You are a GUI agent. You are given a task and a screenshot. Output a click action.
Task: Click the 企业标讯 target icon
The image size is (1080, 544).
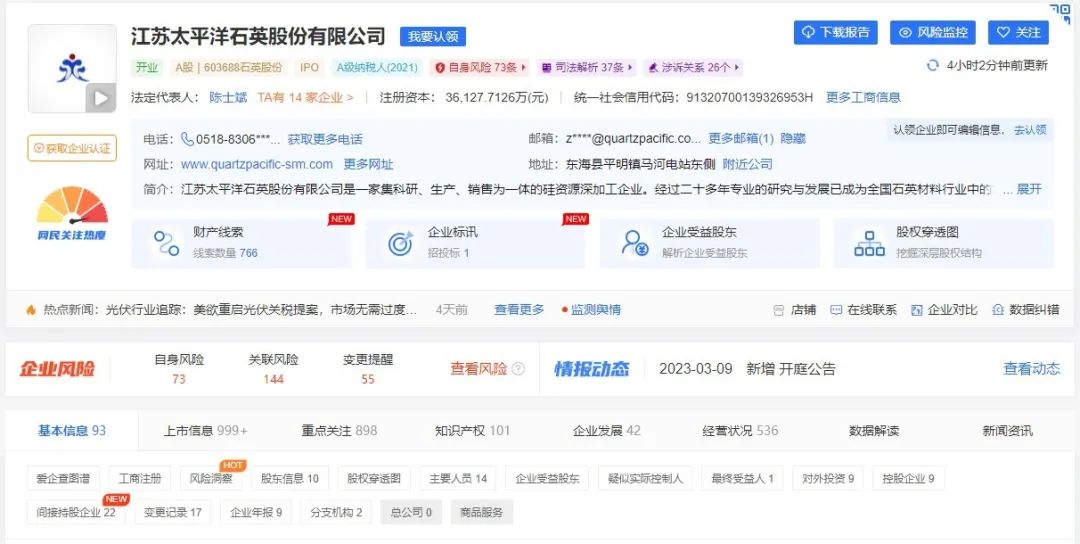pos(400,243)
